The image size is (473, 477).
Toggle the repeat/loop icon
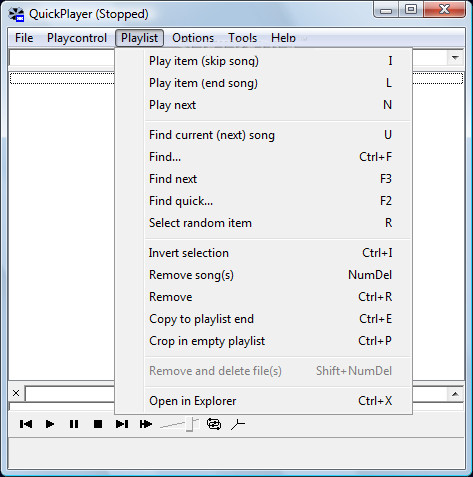[214, 424]
